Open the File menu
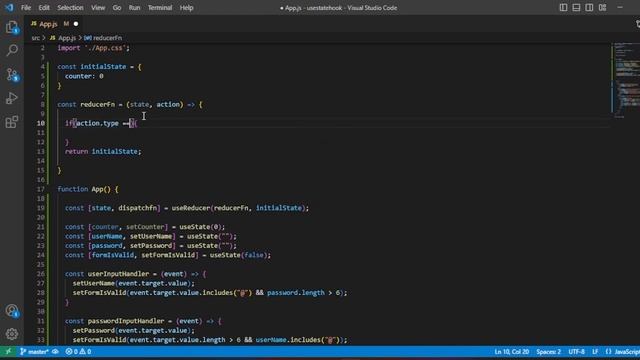Screen dimensions: 640x360 coord(26,7)
